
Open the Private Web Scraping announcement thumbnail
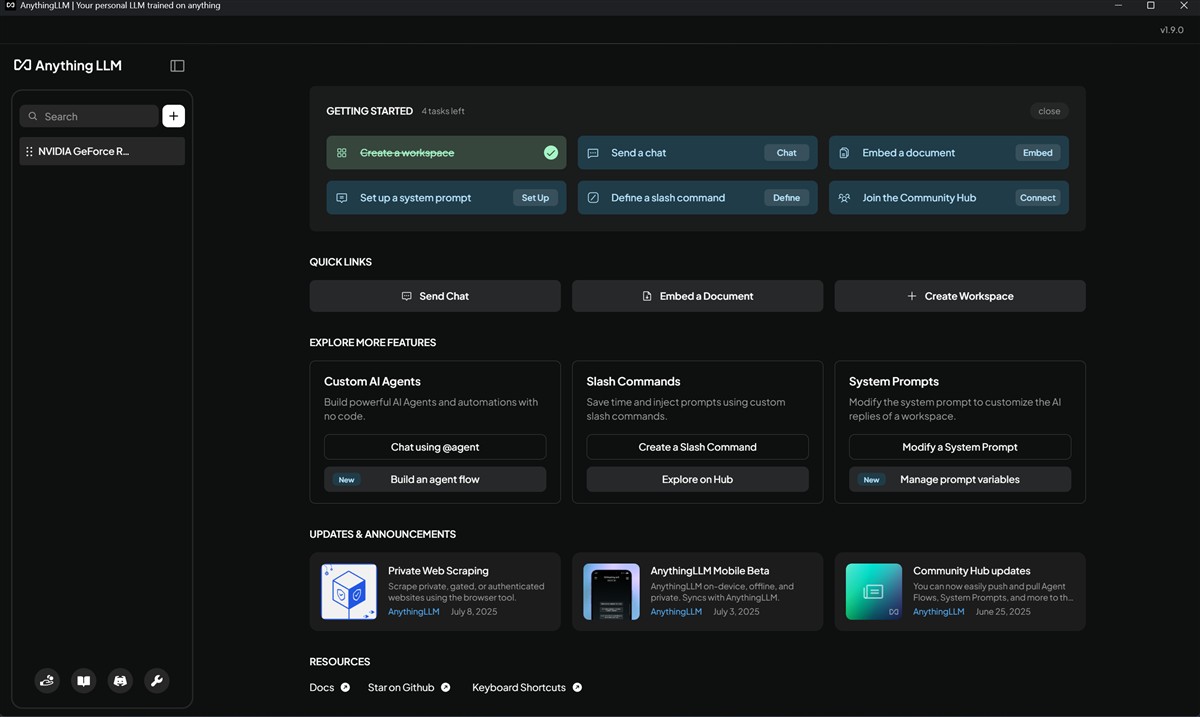click(x=349, y=592)
